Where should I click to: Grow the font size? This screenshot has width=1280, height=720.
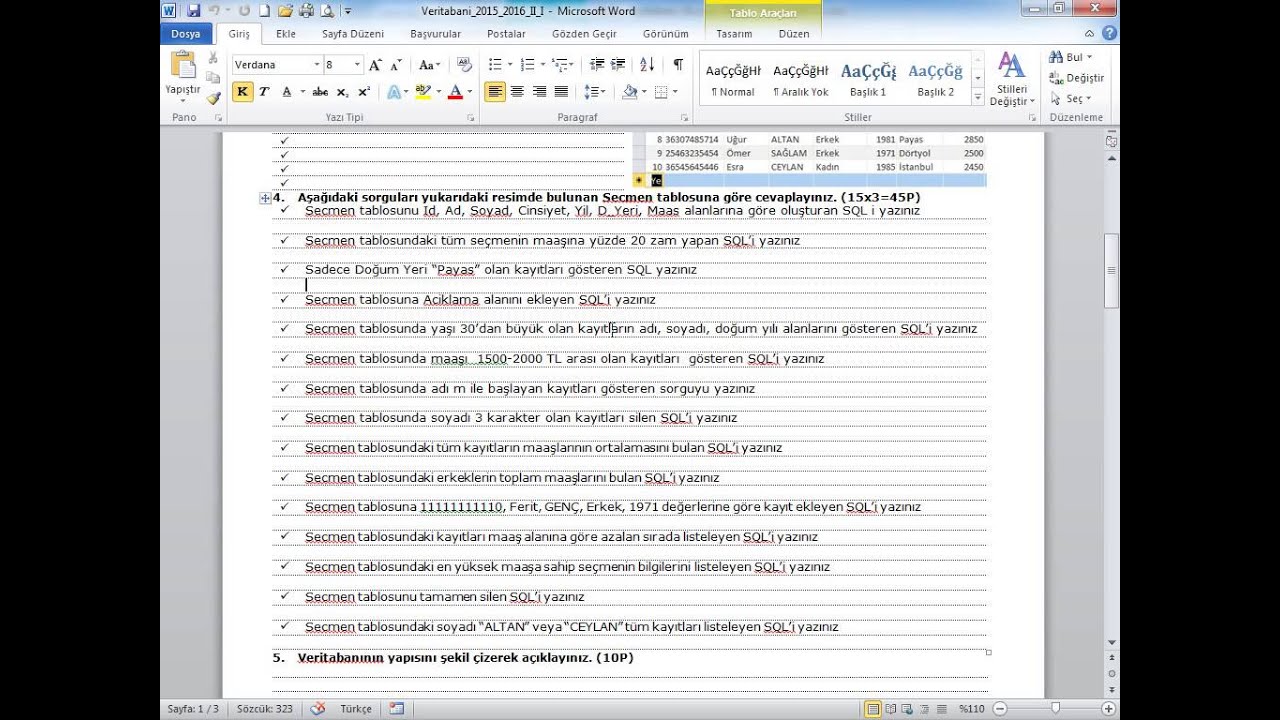(x=375, y=64)
